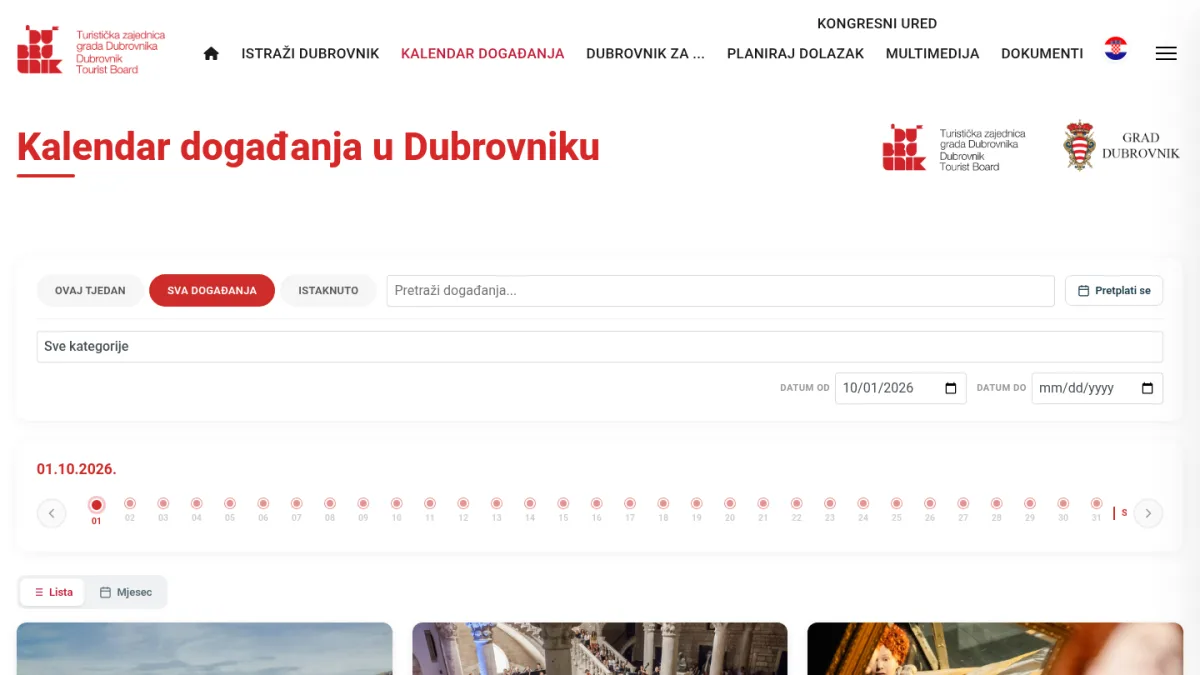
Task: Open DOKUMENTI menu
Action: [x=1042, y=54]
